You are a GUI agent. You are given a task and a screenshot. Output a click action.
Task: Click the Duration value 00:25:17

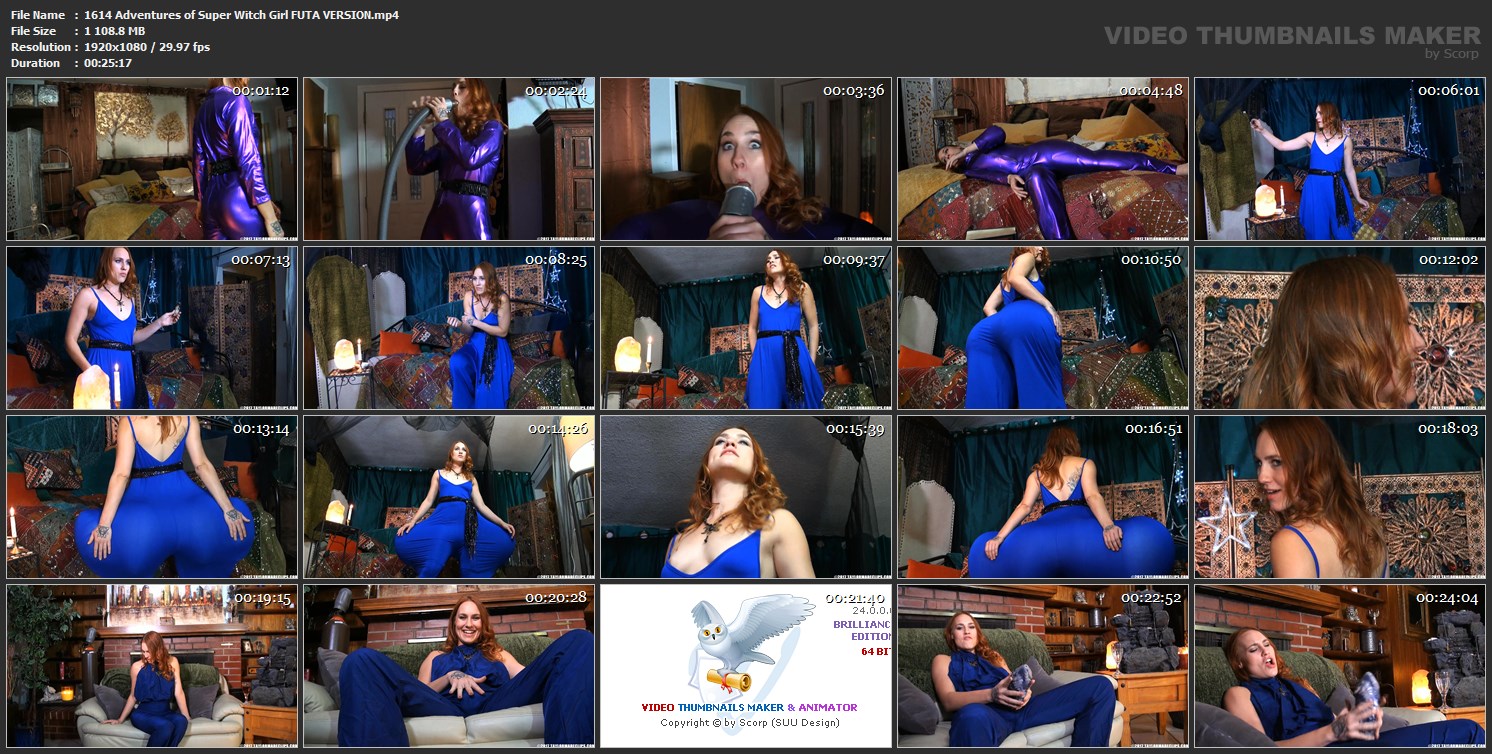click(108, 63)
